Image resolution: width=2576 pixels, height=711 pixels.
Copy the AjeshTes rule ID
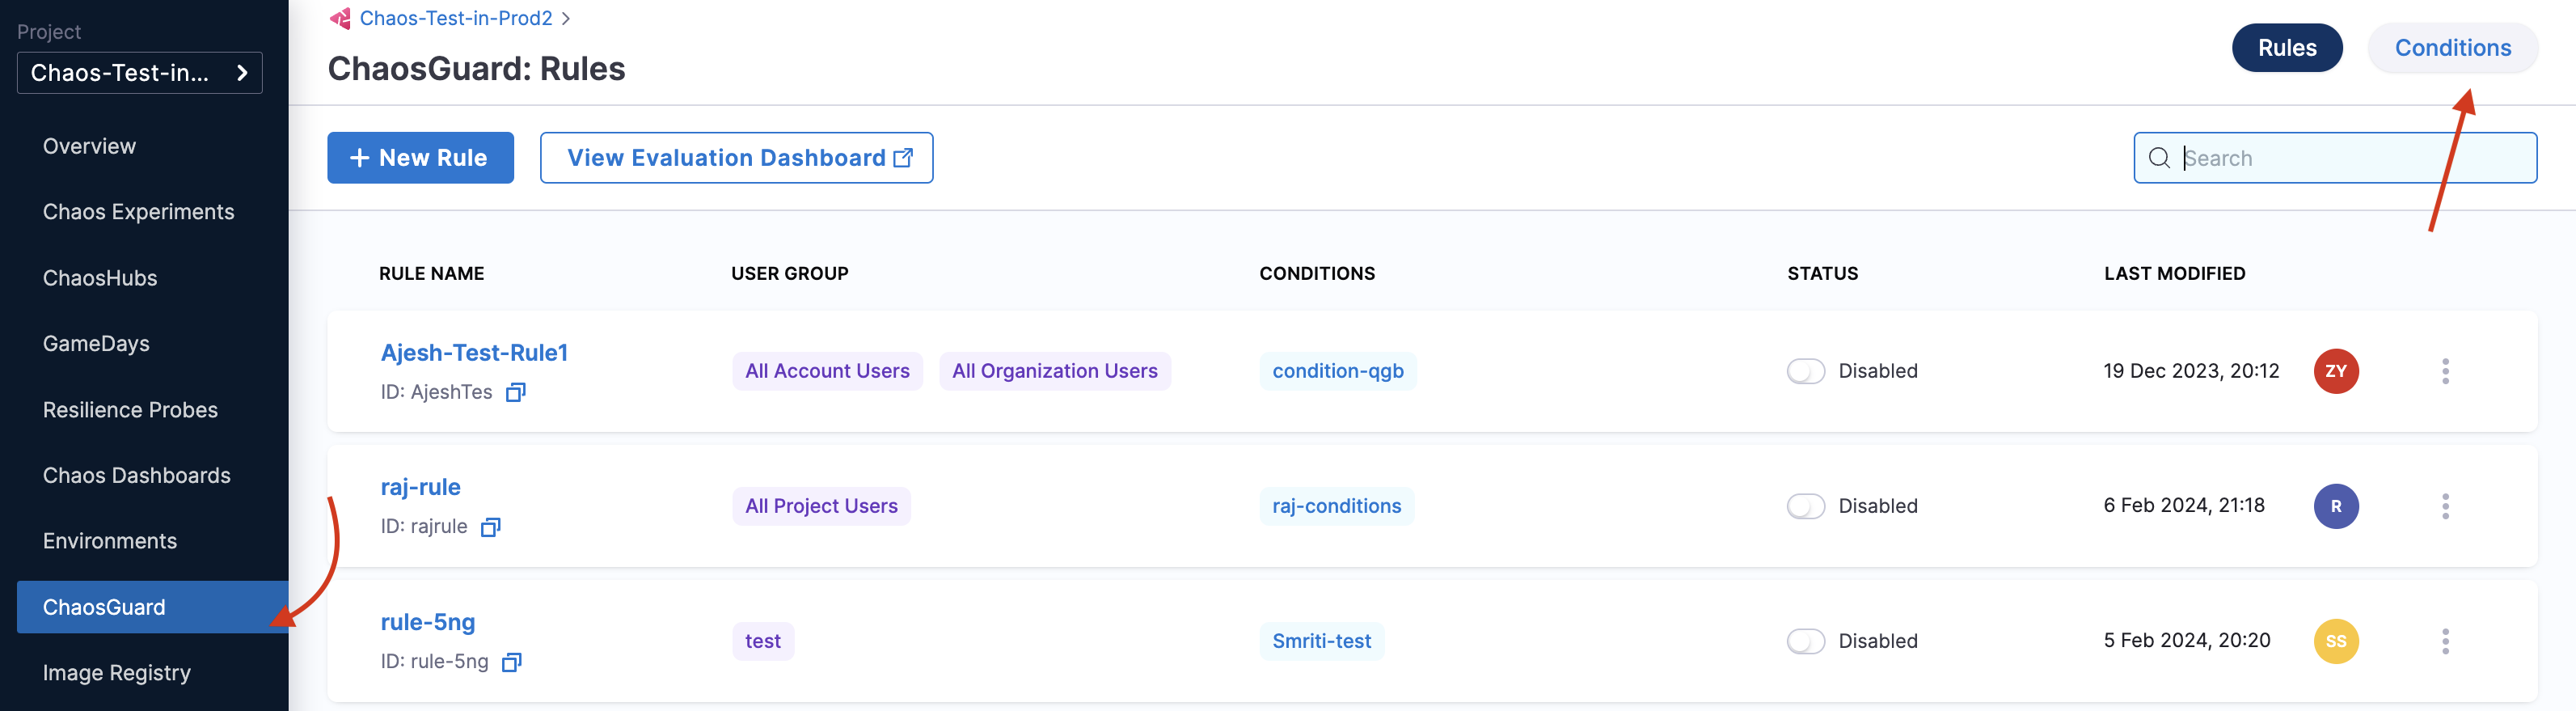[515, 392]
